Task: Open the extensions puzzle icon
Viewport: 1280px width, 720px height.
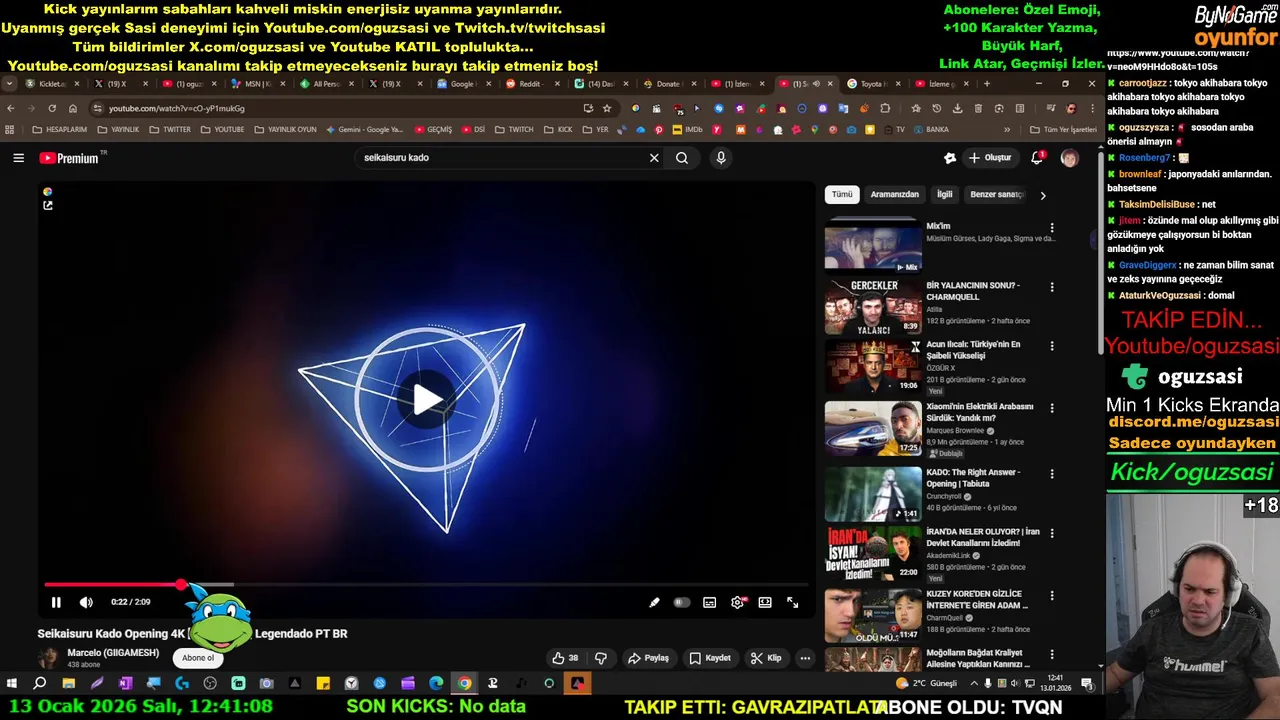Action: click(x=885, y=108)
